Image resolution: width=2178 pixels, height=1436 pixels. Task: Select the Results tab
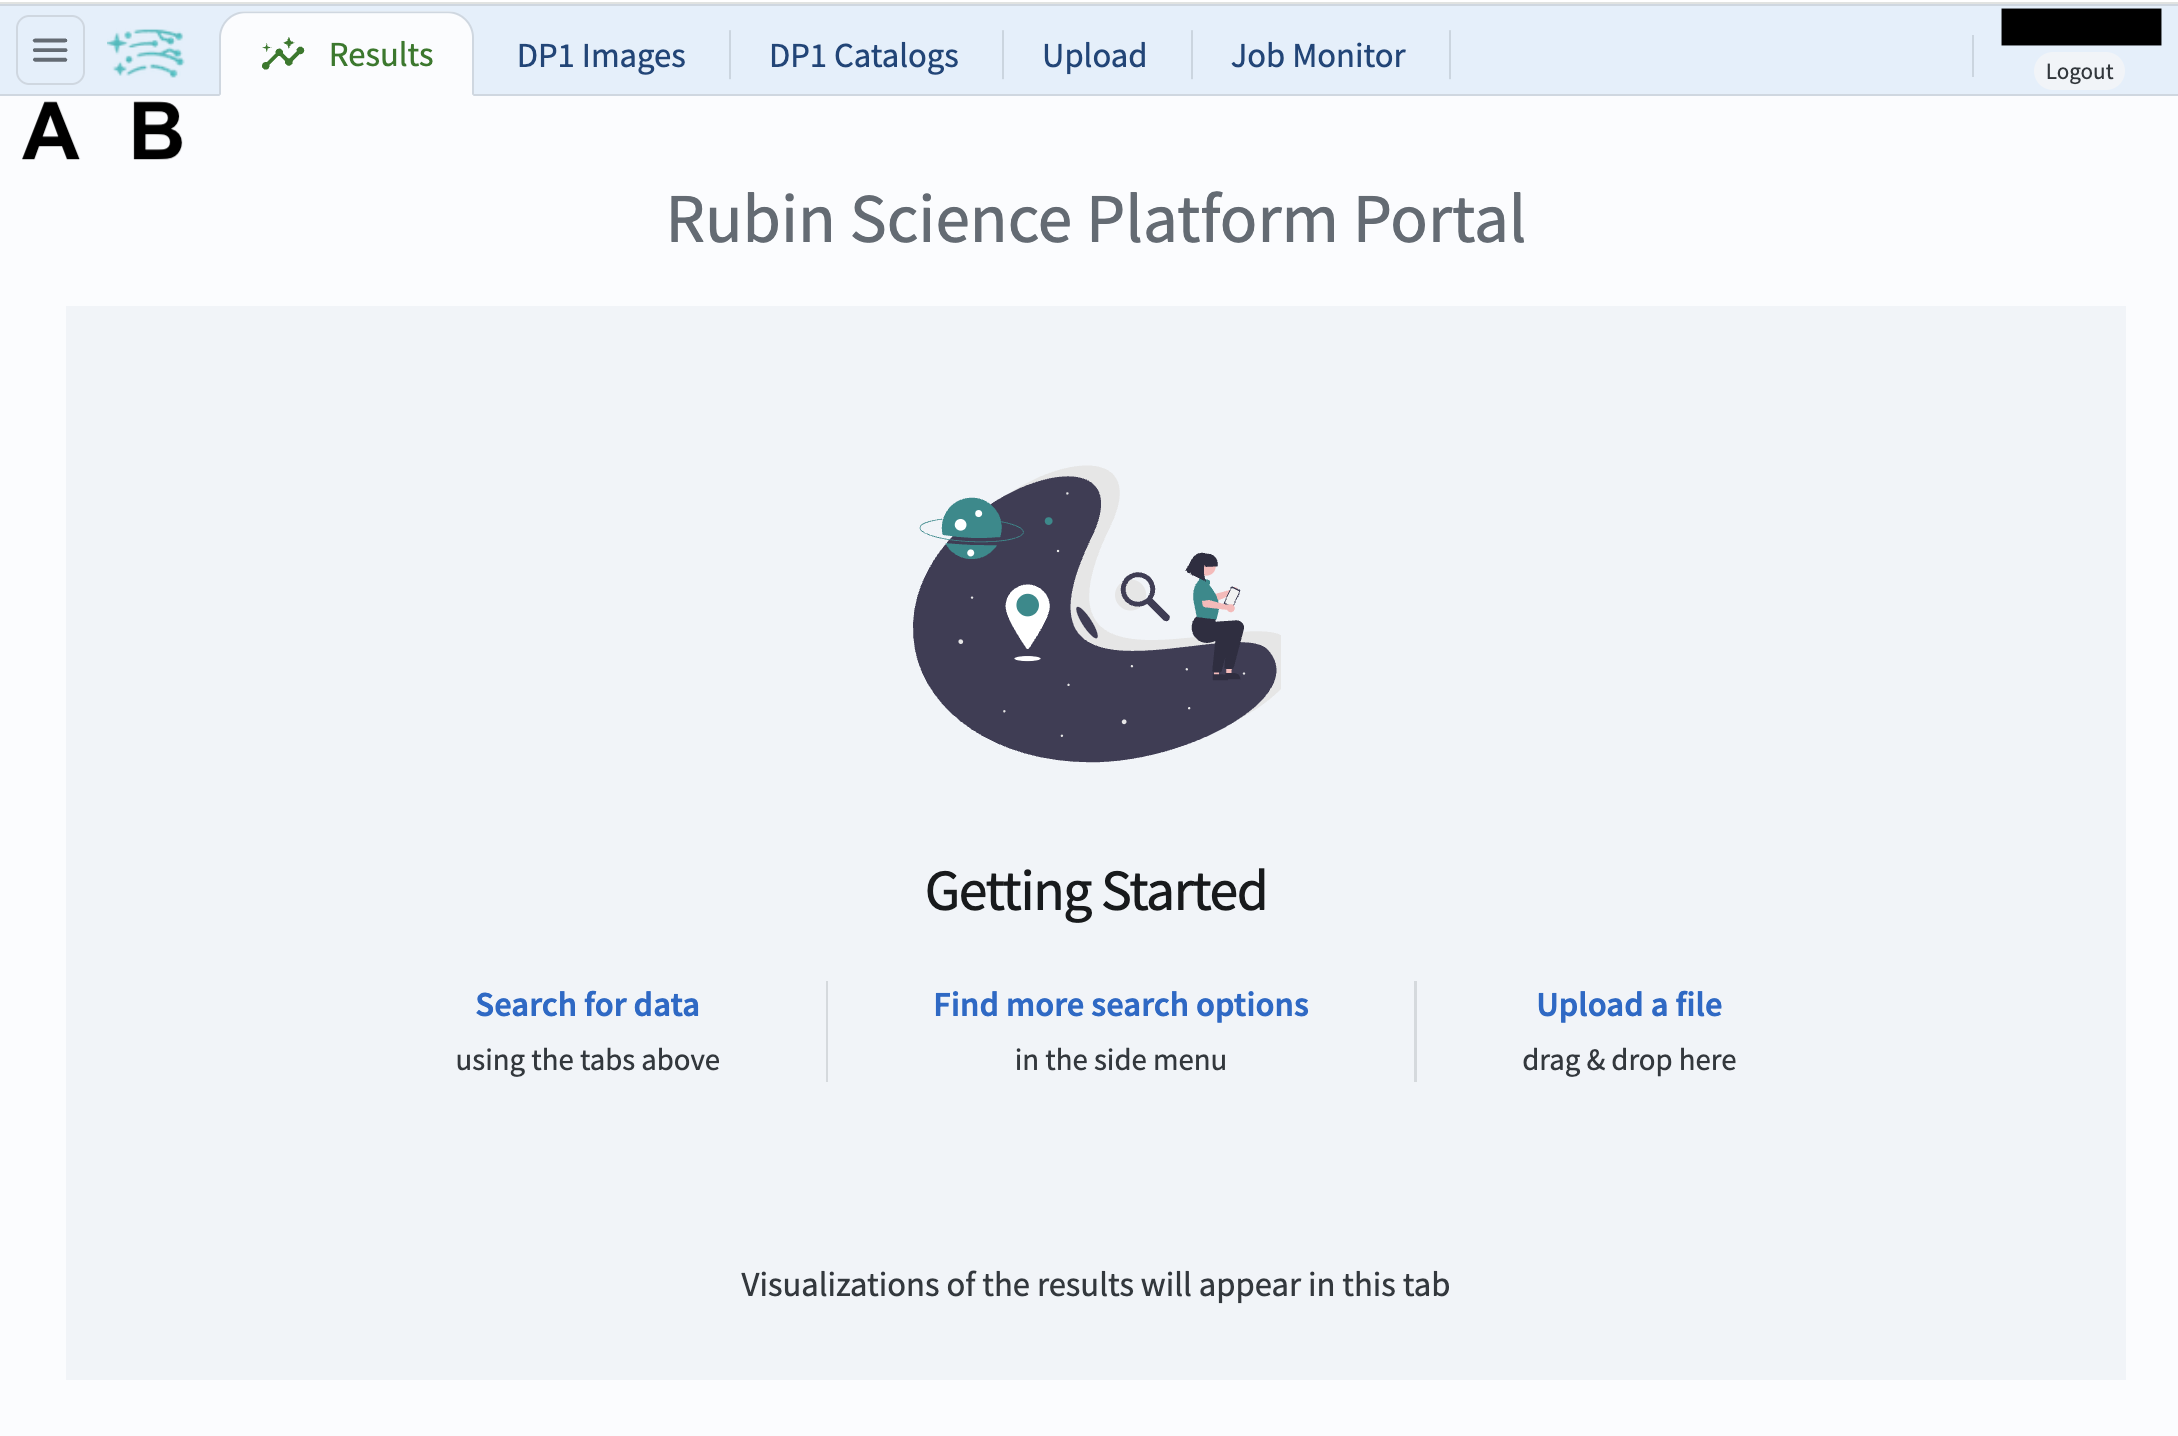point(380,55)
